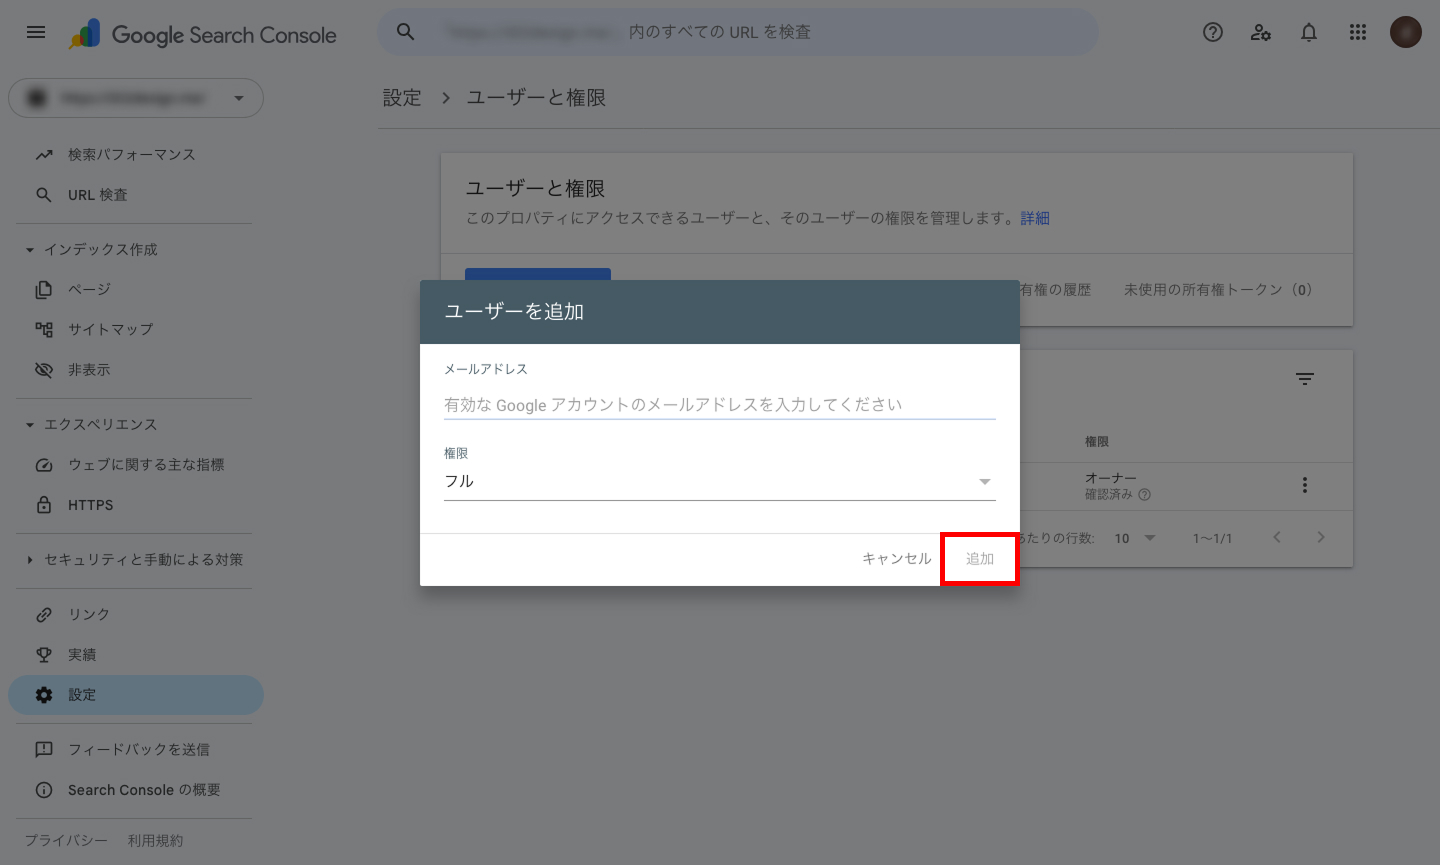Collapse the インデックス作成 section

30,250
